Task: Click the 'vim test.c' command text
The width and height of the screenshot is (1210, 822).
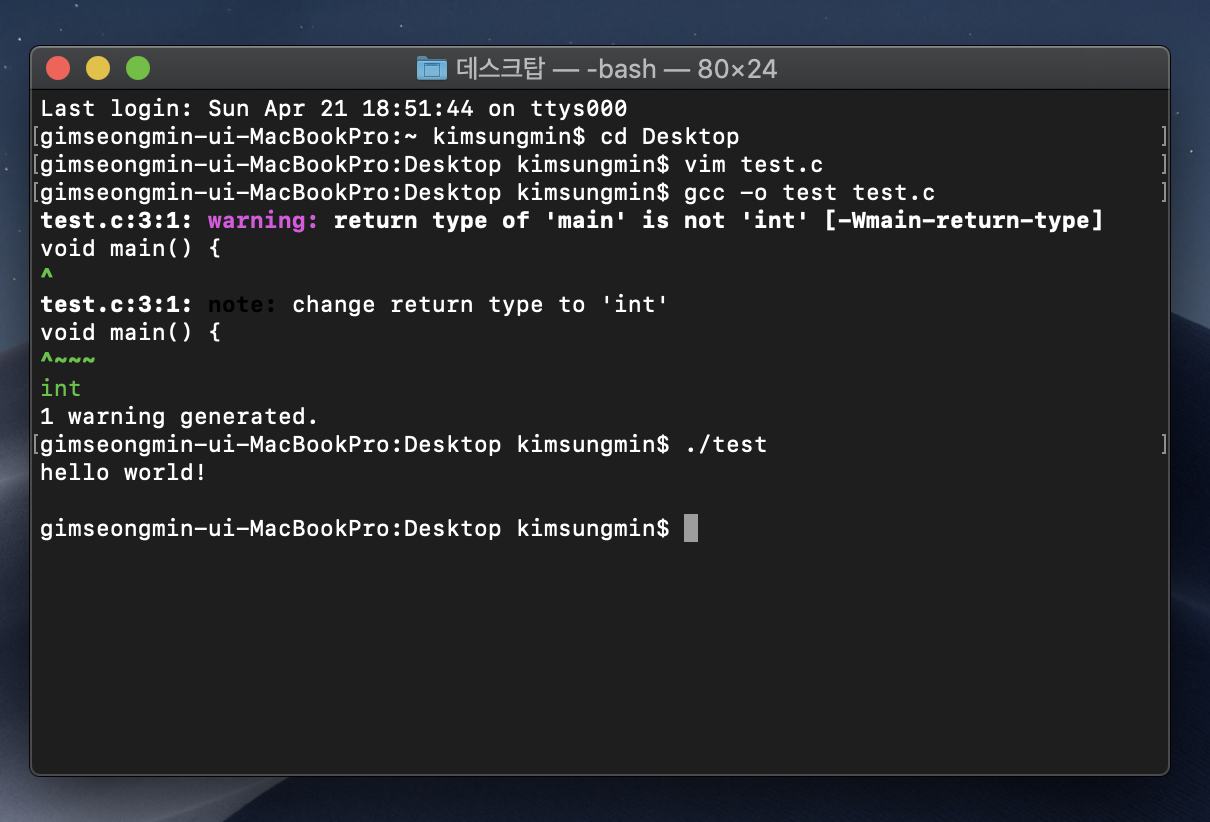Action: (x=754, y=164)
